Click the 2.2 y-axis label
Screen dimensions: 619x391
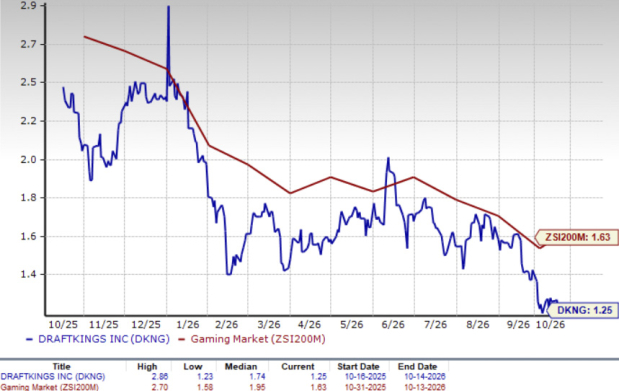28,121
